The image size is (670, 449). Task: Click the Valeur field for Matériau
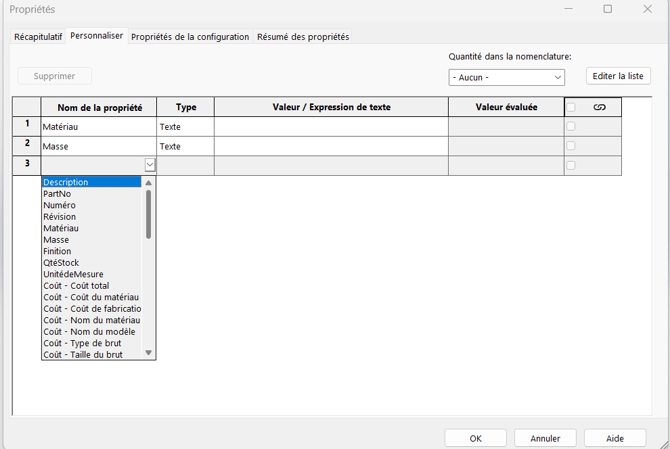331,127
